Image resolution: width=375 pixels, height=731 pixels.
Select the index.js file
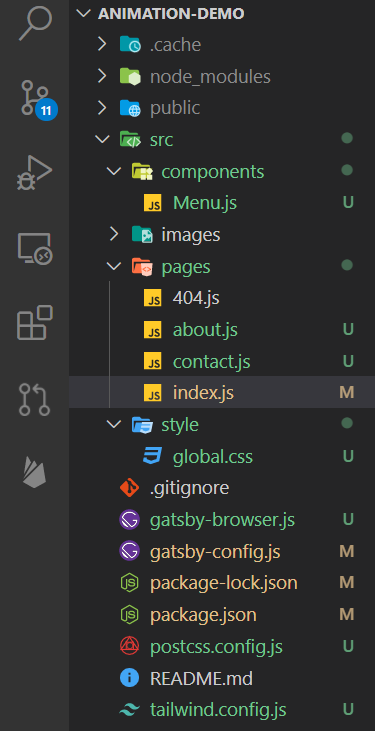203,393
